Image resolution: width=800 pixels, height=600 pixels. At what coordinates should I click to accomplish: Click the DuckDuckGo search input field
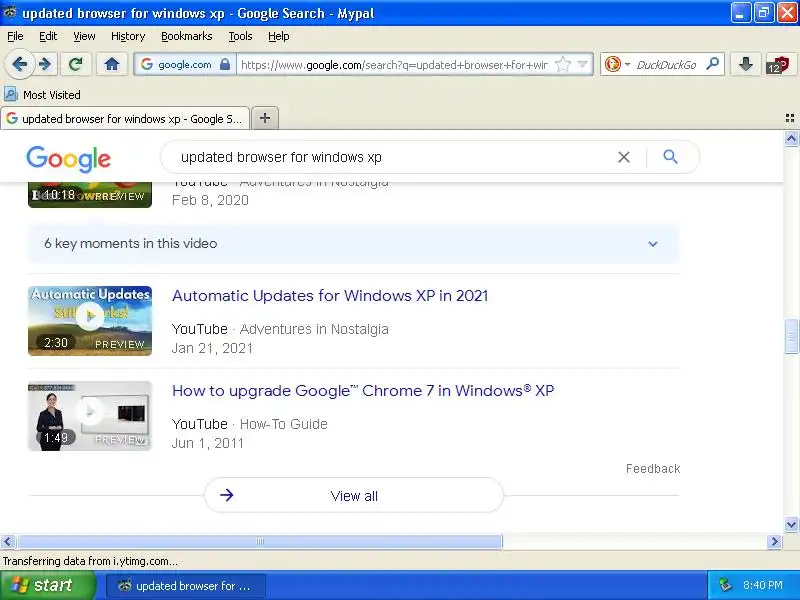pyautogui.click(x=667, y=65)
